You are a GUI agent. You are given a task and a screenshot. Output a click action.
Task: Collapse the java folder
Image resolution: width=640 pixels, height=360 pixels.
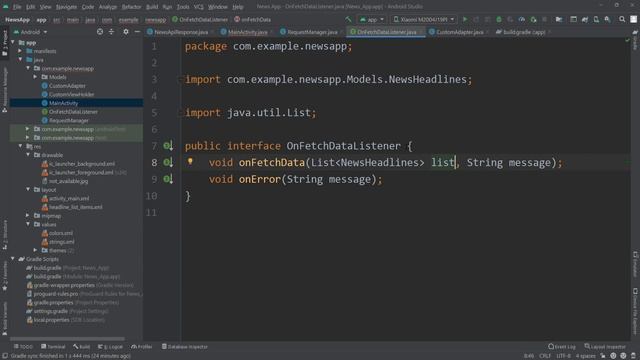20,60
